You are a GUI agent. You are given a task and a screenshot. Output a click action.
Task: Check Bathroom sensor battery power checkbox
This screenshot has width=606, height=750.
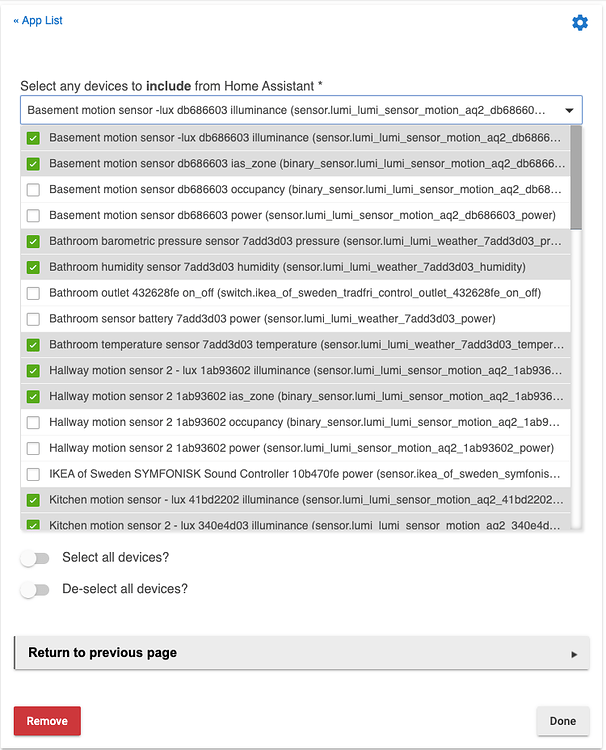point(34,319)
